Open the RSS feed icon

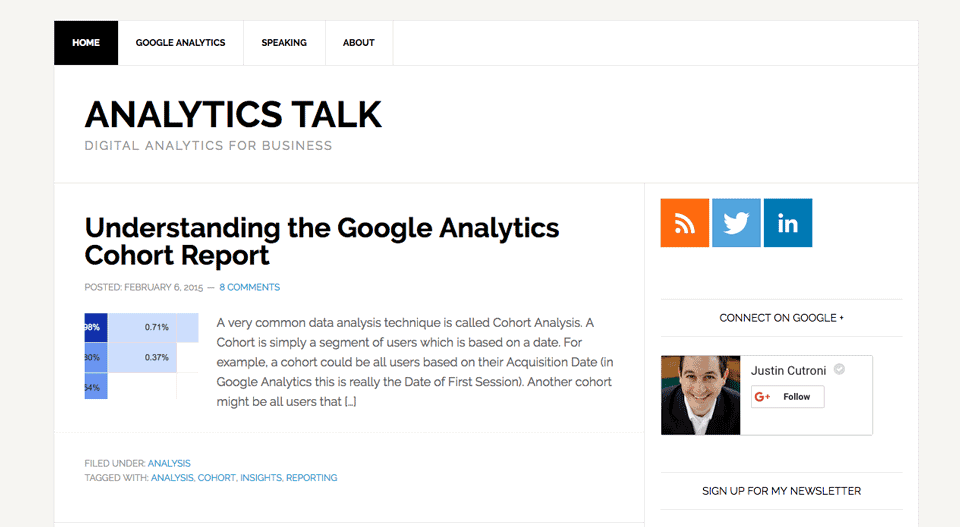(685, 223)
